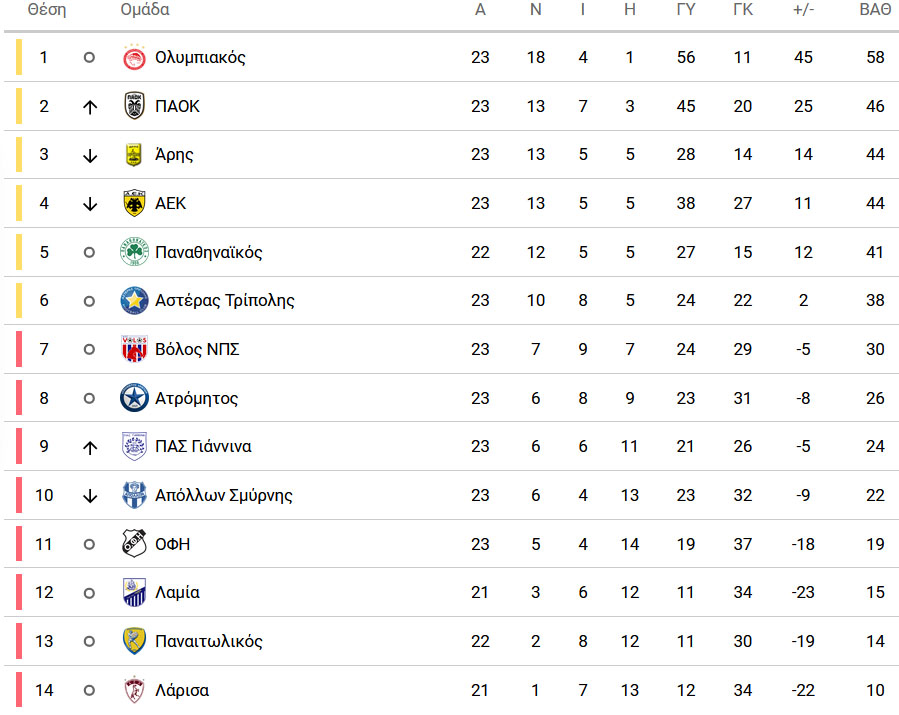Screen dimensions: 899x715
Task: Click the Παναθηναϊκός shamrock logo
Action: pyautogui.click(x=134, y=252)
